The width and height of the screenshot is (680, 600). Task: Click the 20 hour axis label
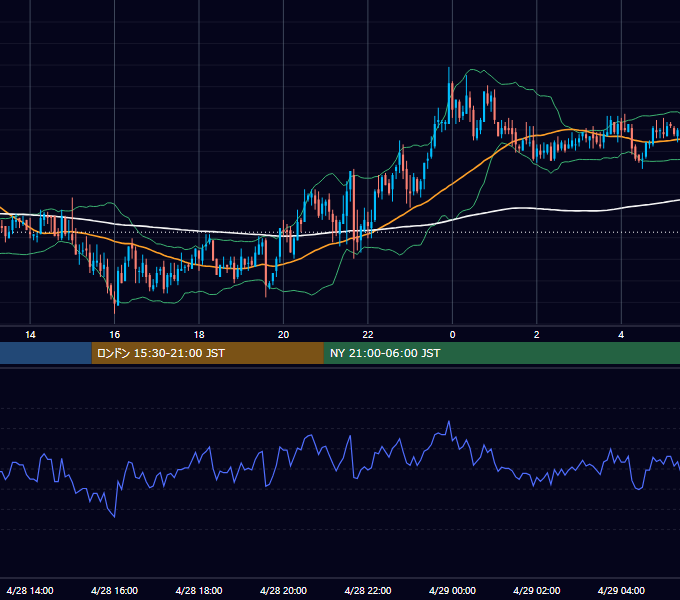coord(283,335)
